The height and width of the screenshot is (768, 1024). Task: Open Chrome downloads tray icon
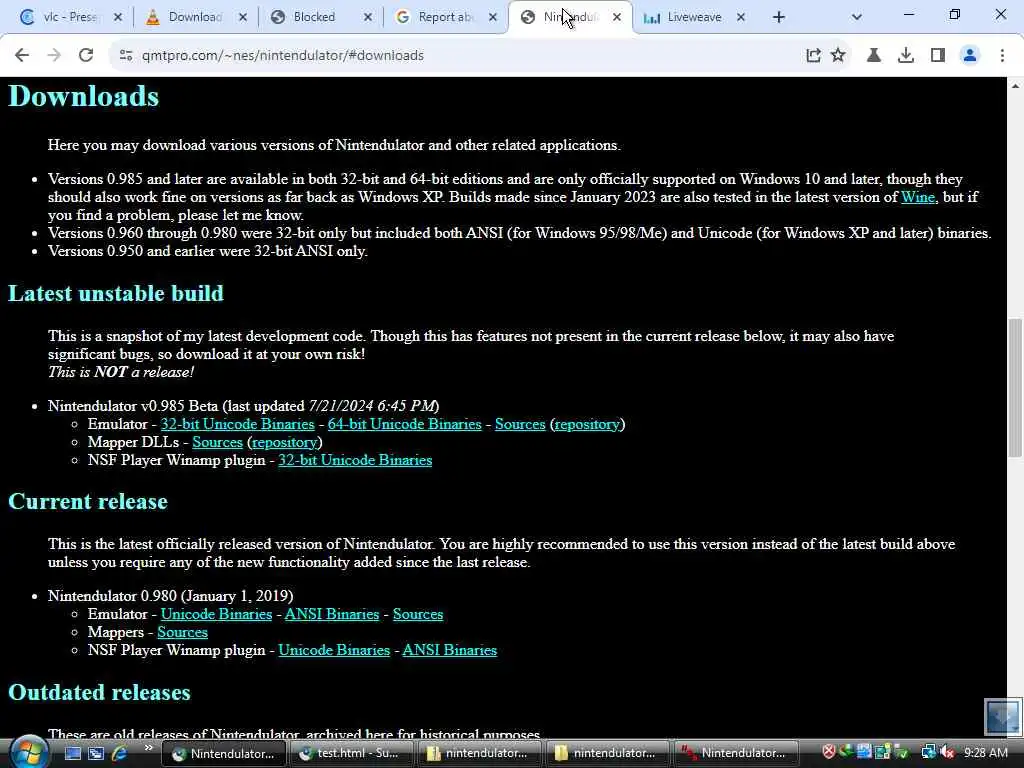(x=906, y=56)
